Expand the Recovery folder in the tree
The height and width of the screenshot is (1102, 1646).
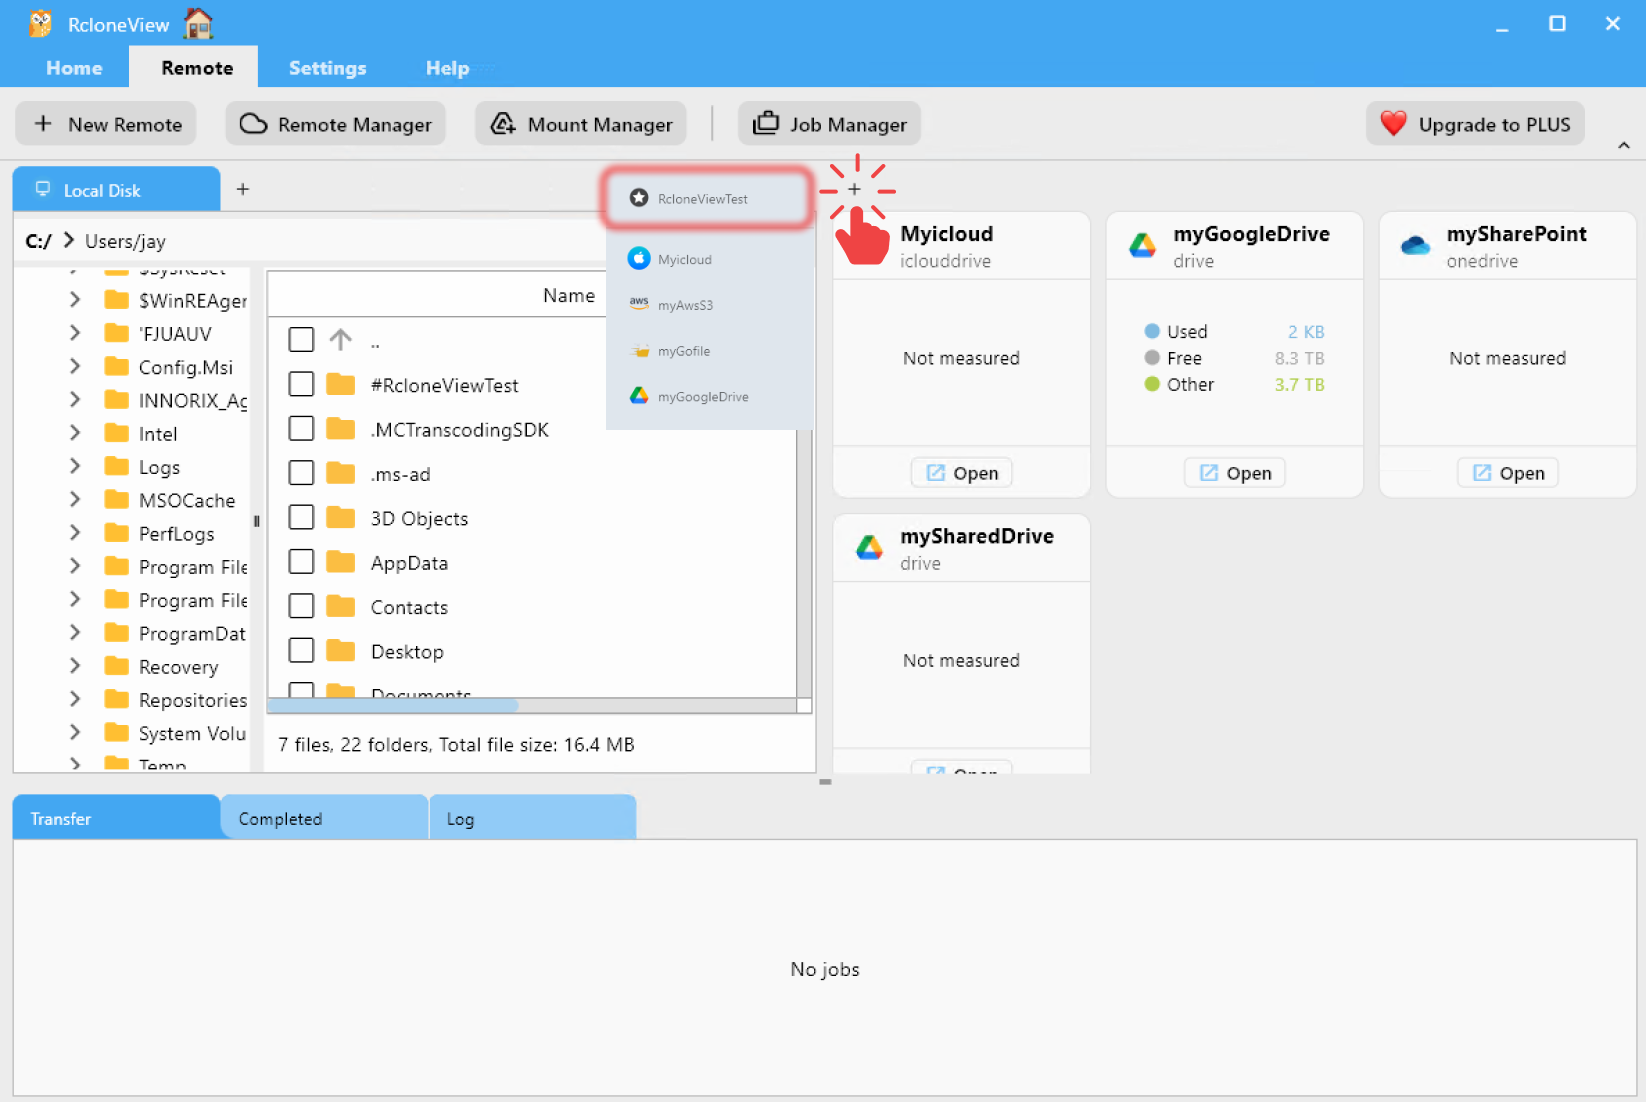tap(75, 666)
